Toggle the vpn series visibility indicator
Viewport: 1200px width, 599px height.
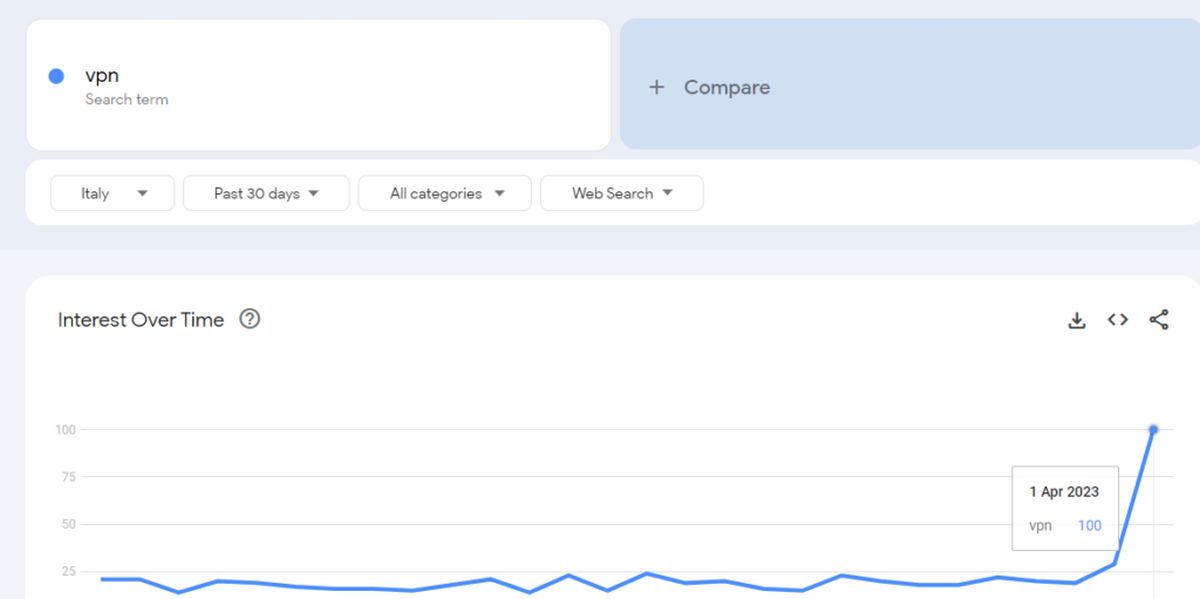(56, 75)
